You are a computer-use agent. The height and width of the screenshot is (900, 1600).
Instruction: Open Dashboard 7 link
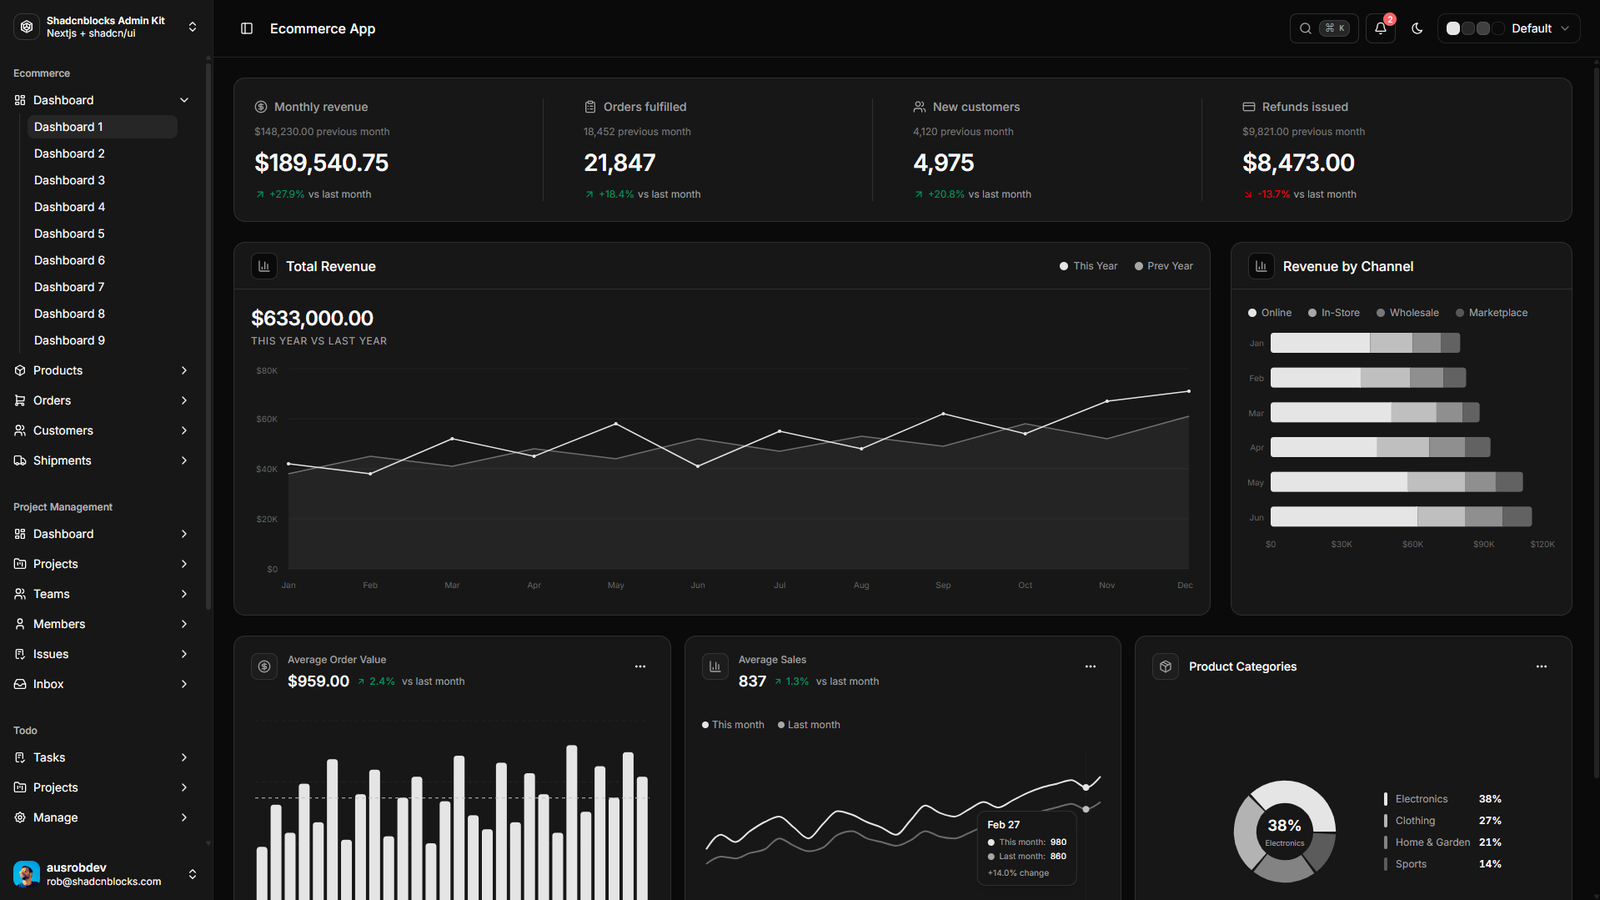[103, 287]
